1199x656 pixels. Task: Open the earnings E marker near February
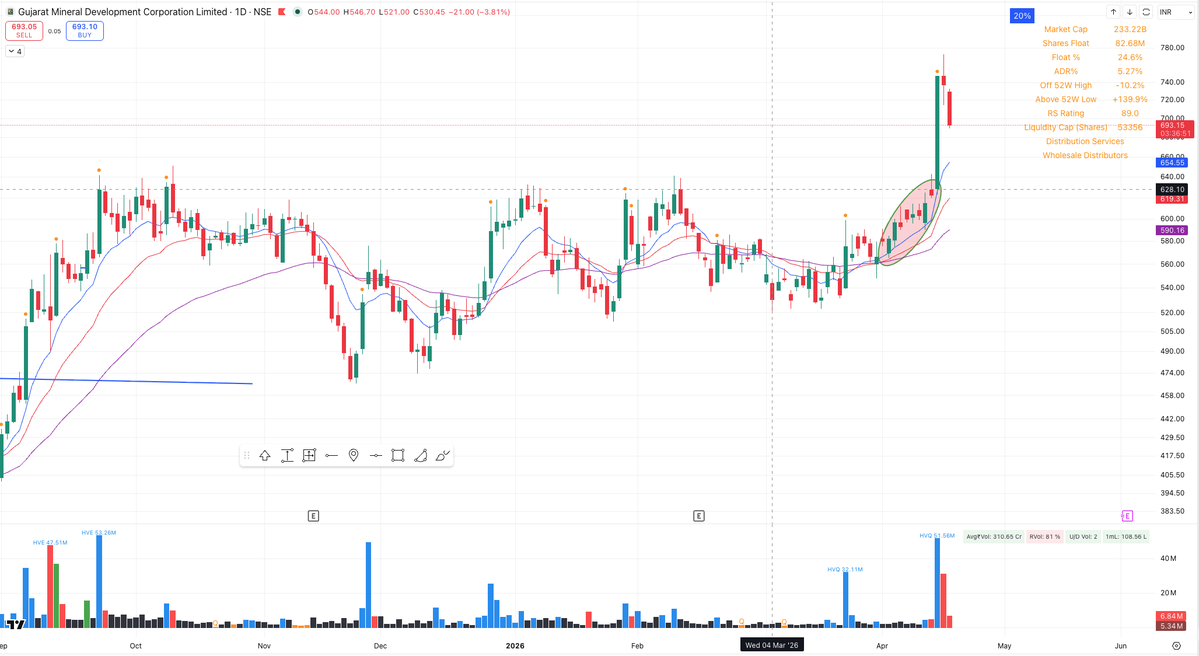[698, 516]
